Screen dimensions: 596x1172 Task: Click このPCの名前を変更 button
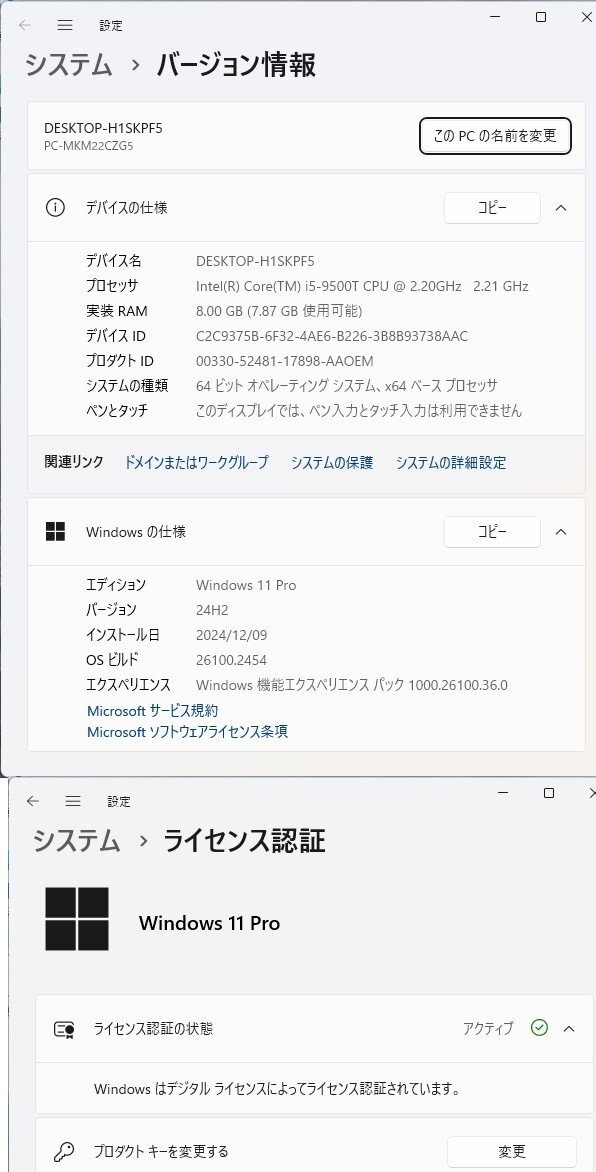(495, 136)
